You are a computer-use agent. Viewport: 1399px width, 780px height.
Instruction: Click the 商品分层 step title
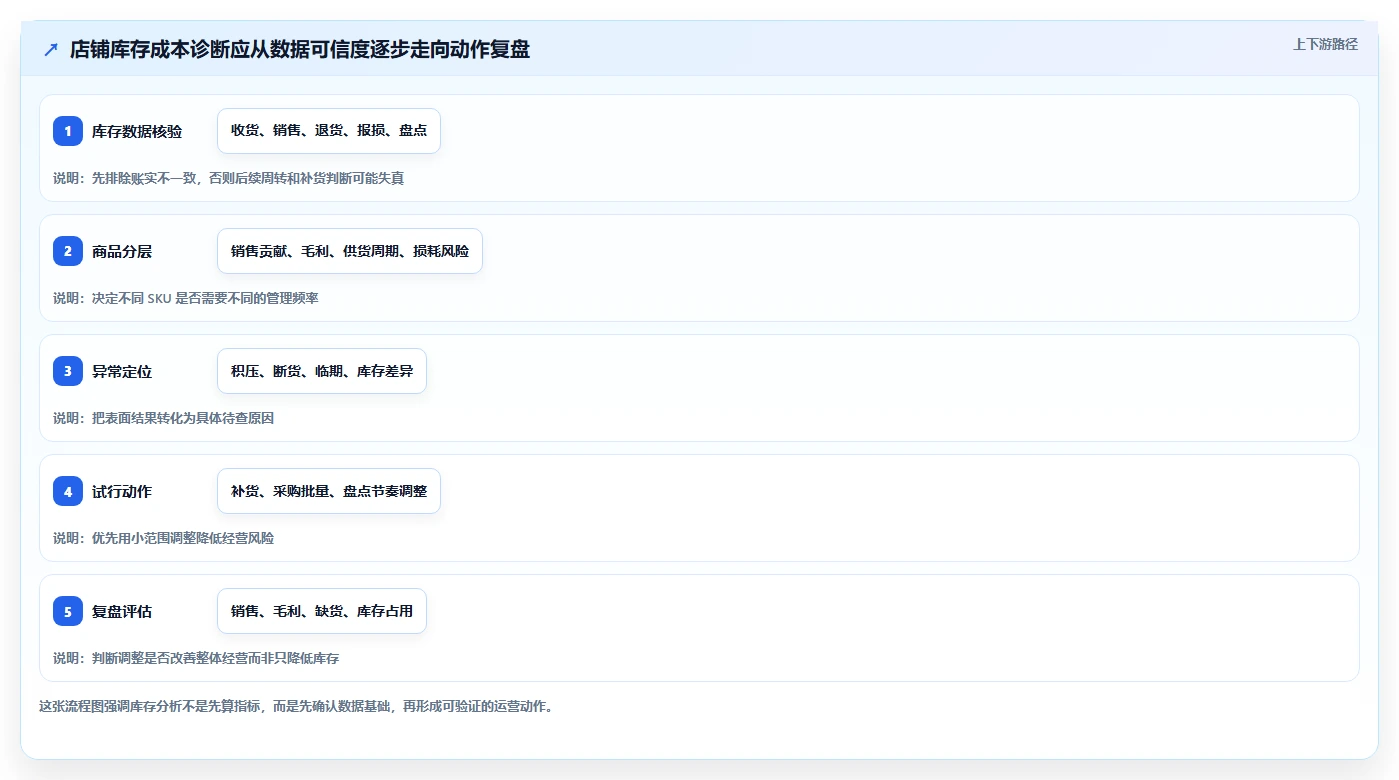pyautogui.click(x=122, y=251)
